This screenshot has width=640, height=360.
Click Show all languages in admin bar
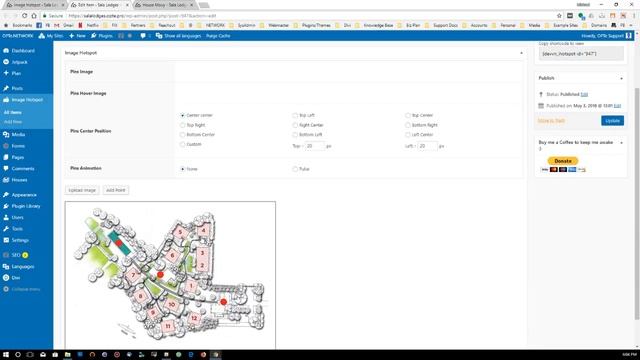click(x=178, y=36)
